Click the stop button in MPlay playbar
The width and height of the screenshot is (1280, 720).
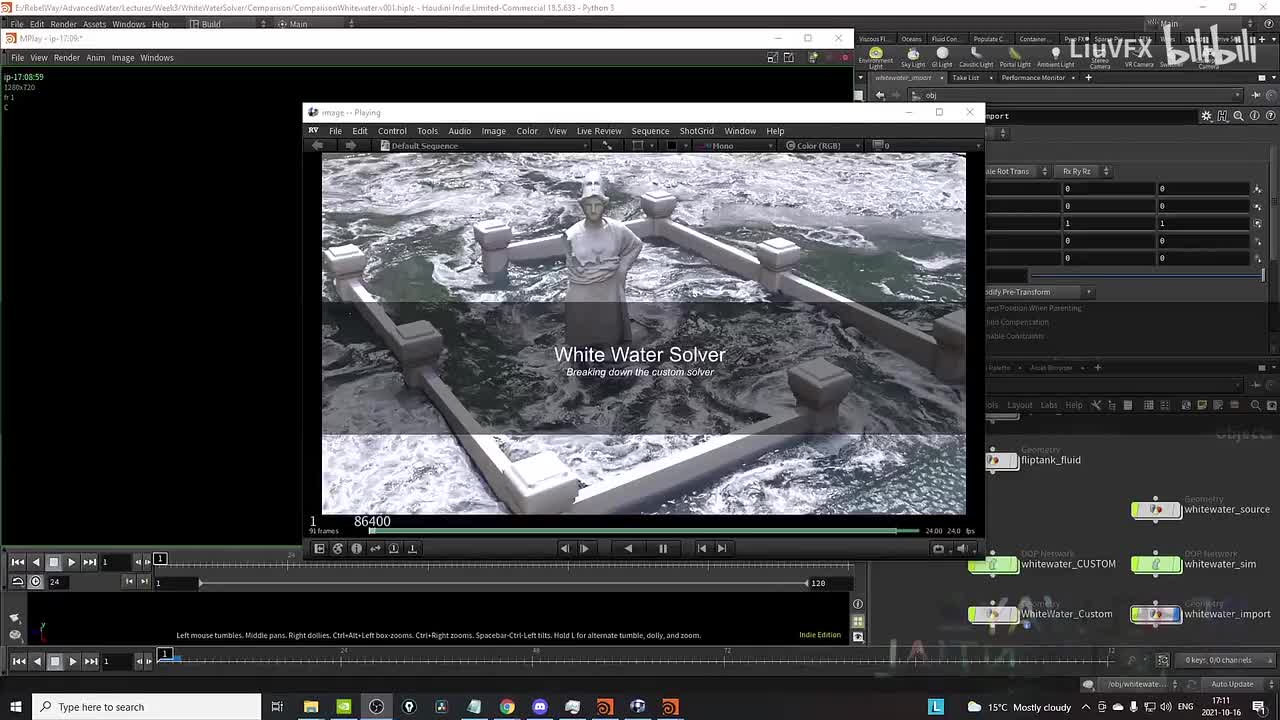click(54, 562)
